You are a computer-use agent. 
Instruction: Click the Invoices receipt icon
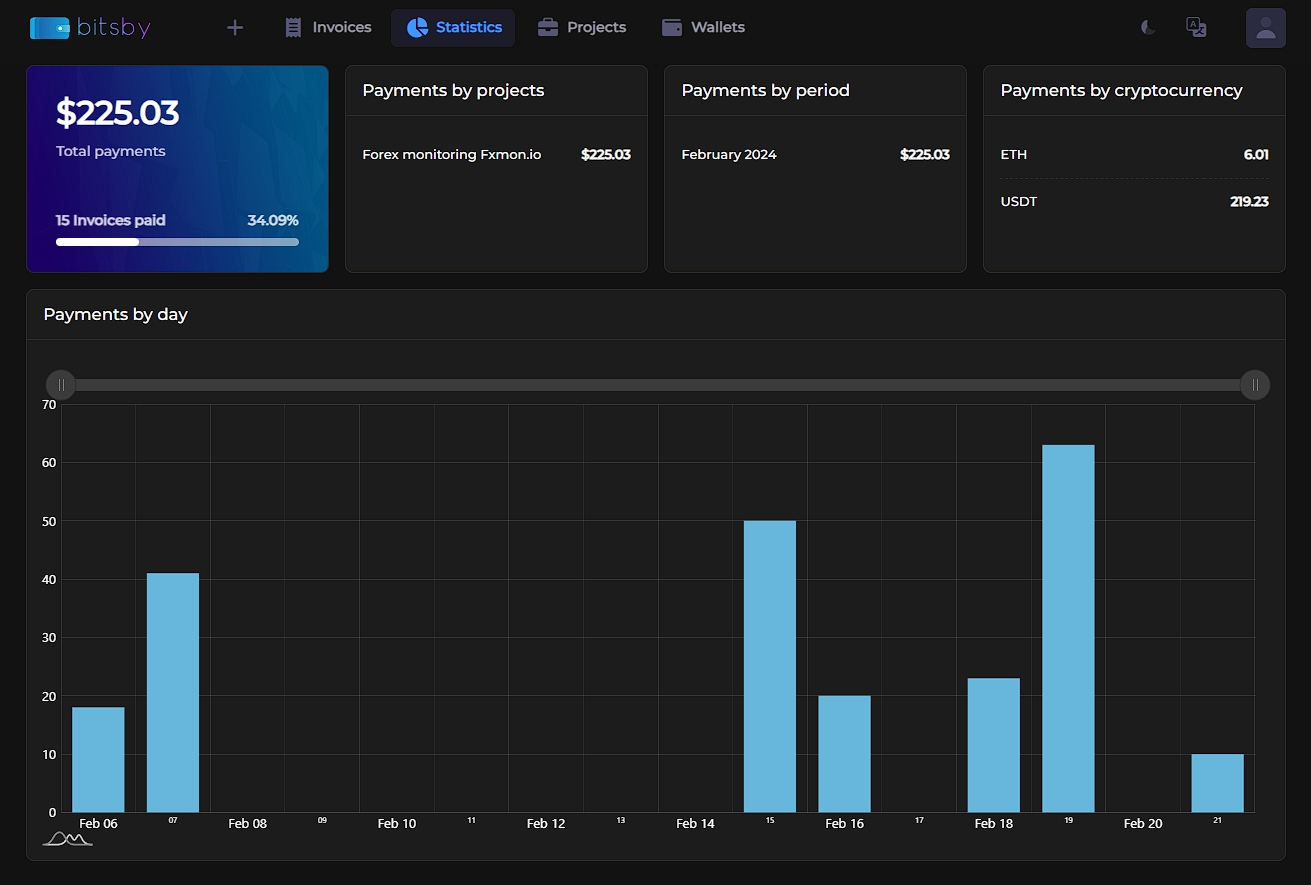pyautogui.click(x=293, y=28)
